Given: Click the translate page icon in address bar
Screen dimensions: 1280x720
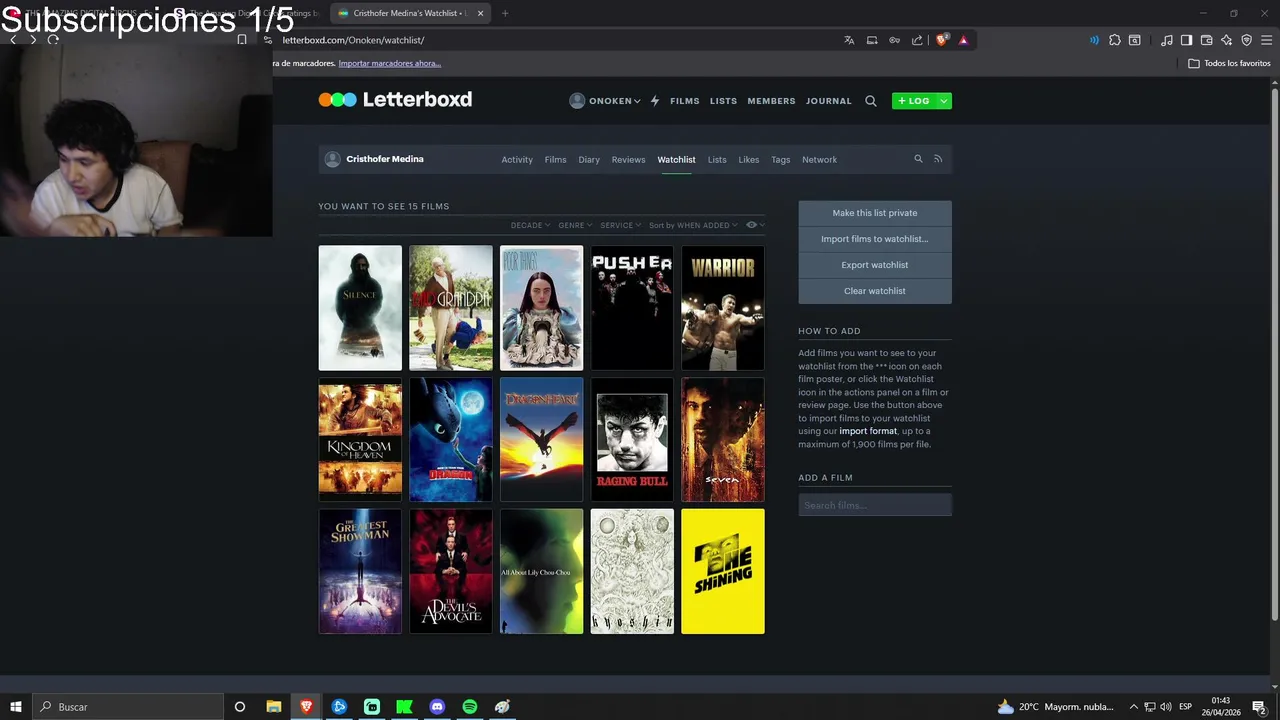Looking at the screenshot, I should (x=849, y=40).
